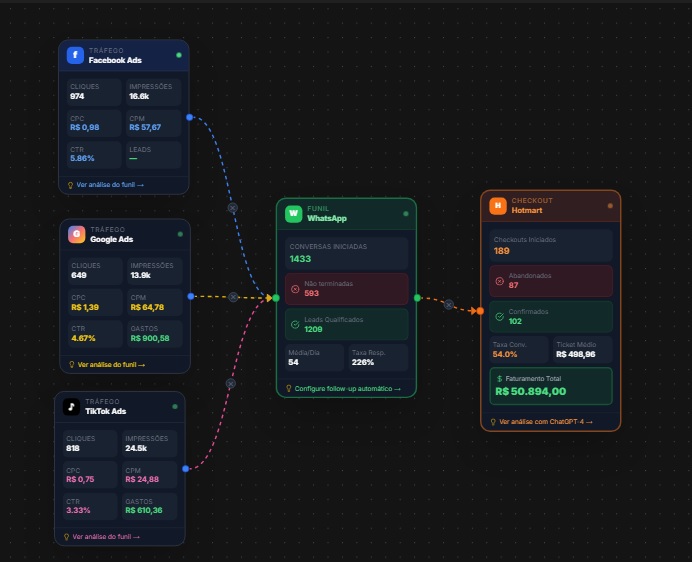Click WhatsApp Média/Dia value 54
Screen dimensions: 692x562
293,362
